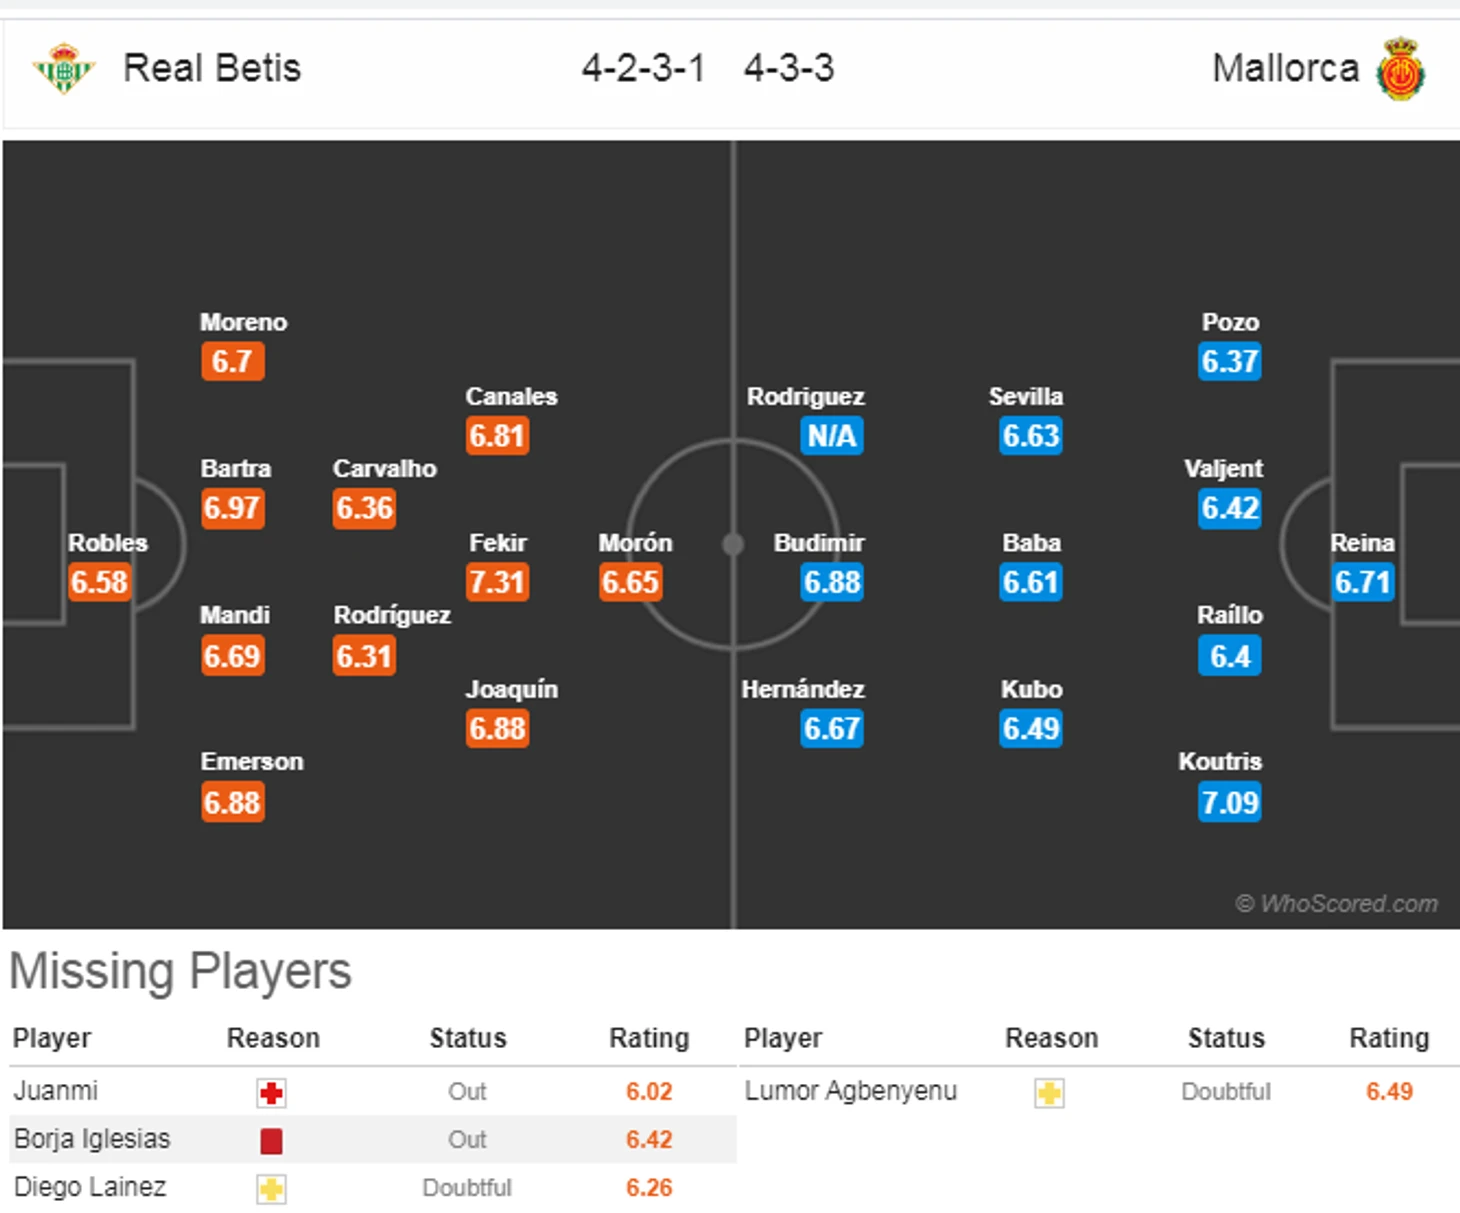
Task: Click the Juanmi player name
Action: (x=56, y=1091)
